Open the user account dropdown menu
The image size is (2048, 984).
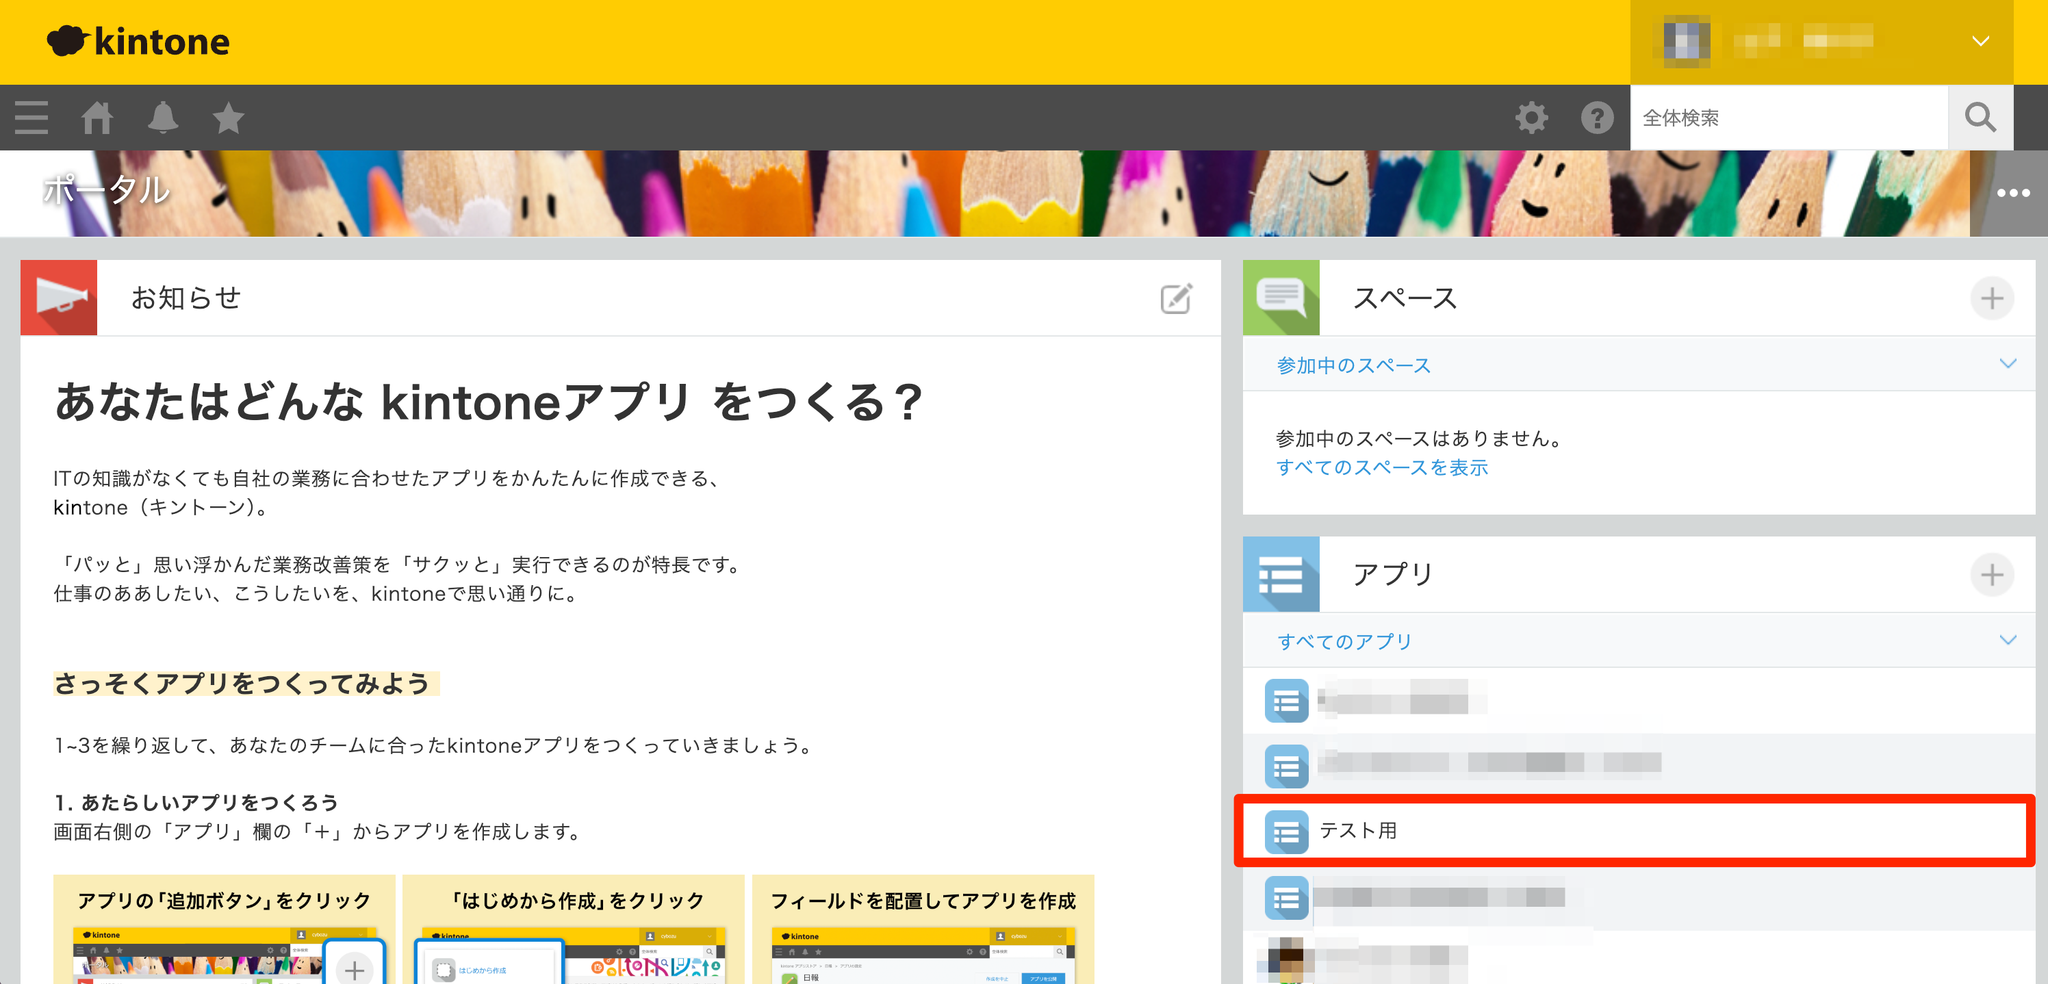coord(1980,41)
